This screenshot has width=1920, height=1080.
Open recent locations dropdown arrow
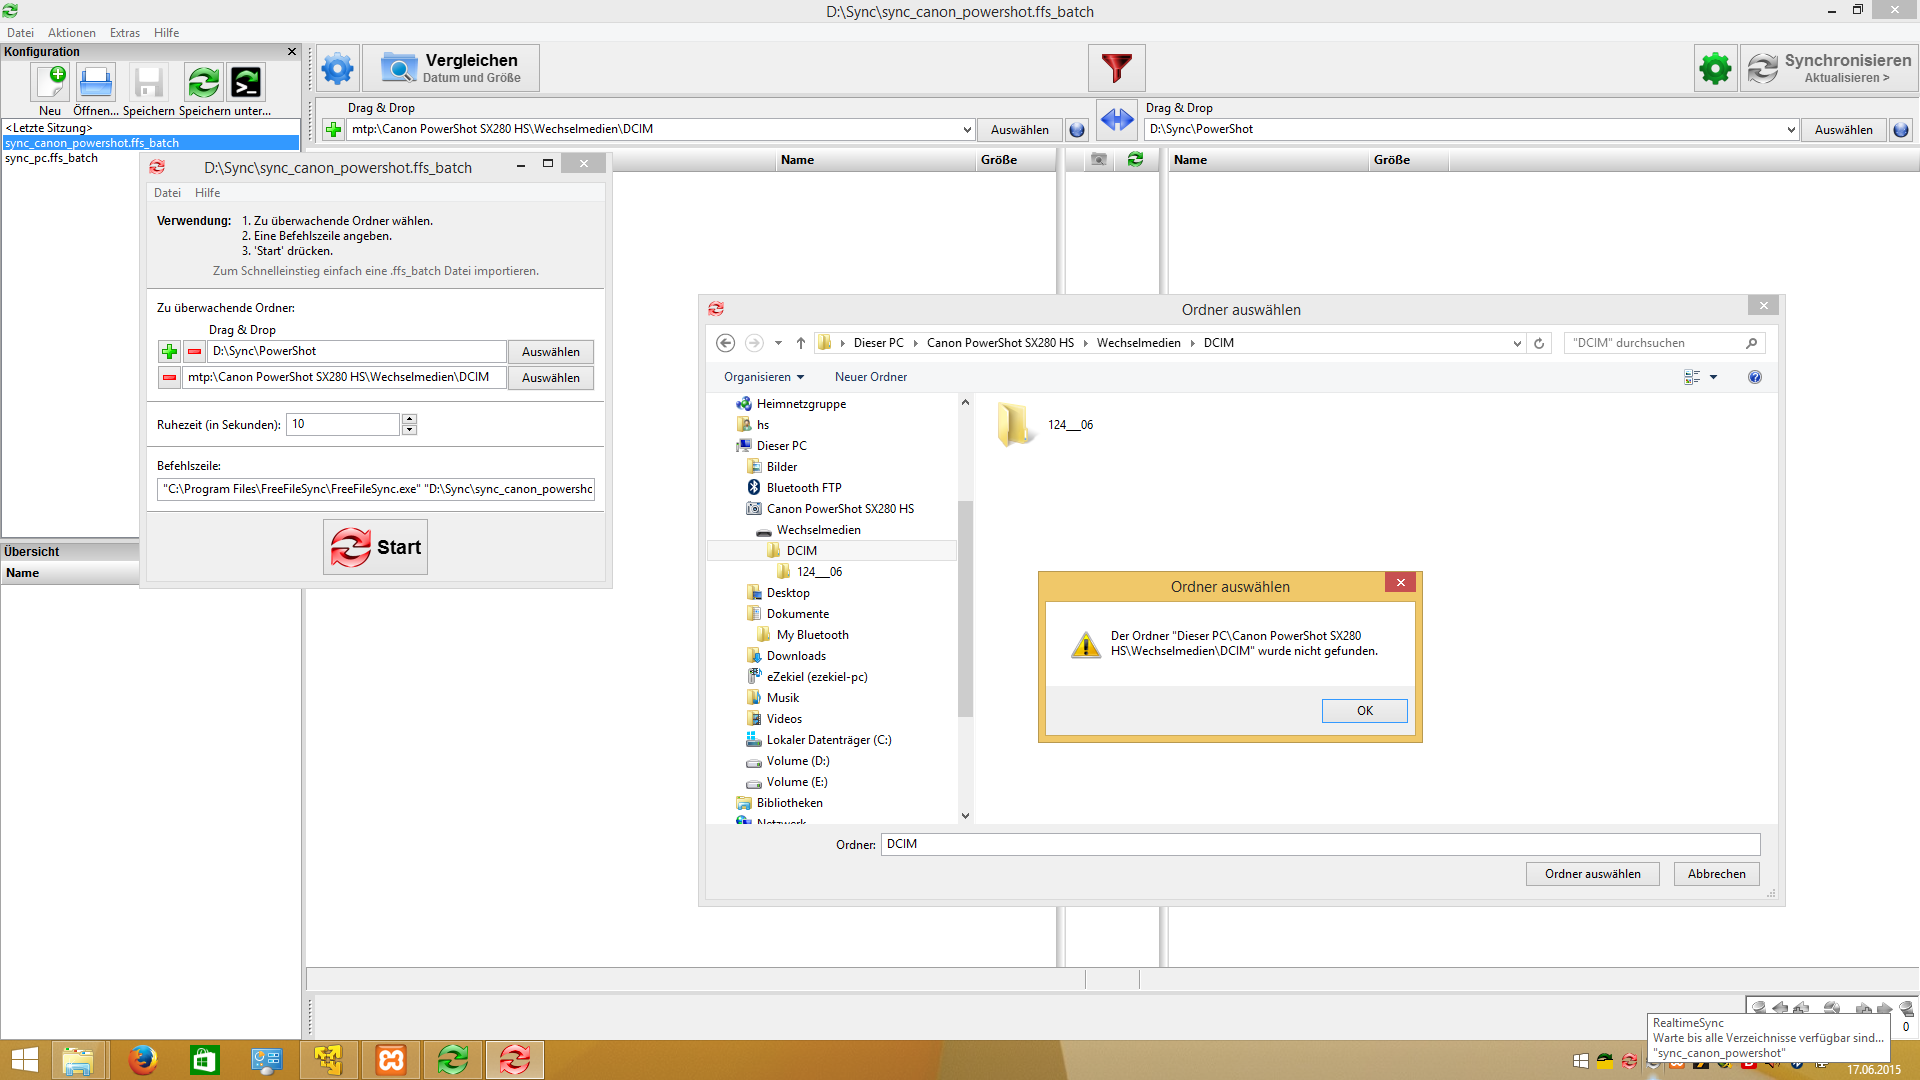click(x=778, y=343)
